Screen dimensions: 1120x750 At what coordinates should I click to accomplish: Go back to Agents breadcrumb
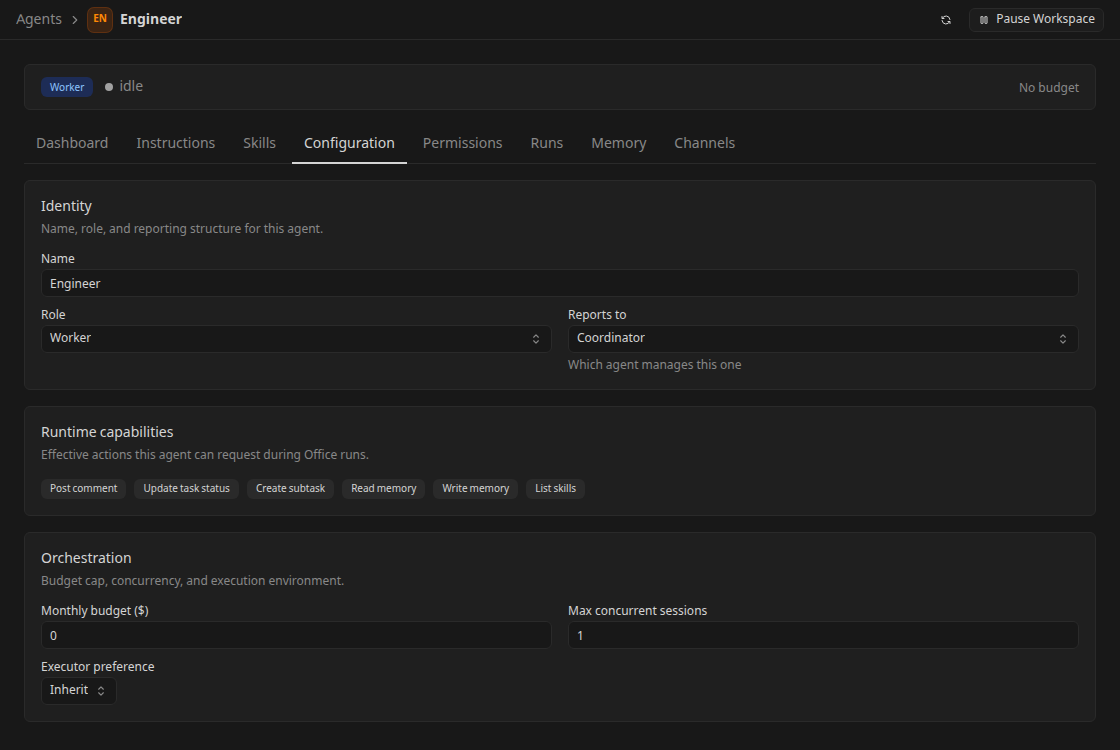[39, 19]
